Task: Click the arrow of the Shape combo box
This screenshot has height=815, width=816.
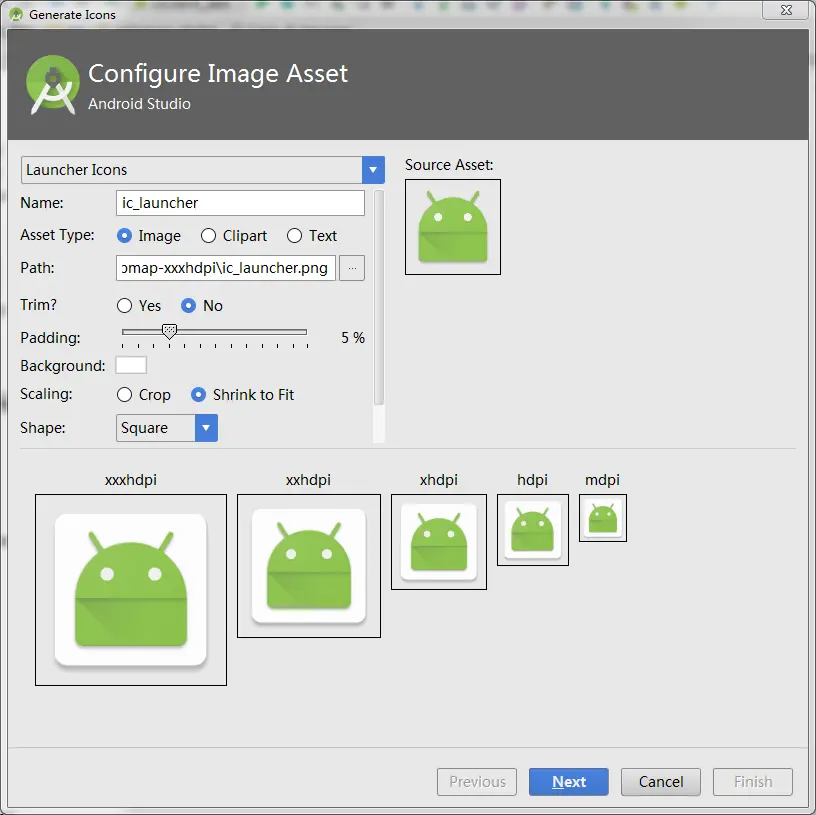Action: [x=206, y=428]
